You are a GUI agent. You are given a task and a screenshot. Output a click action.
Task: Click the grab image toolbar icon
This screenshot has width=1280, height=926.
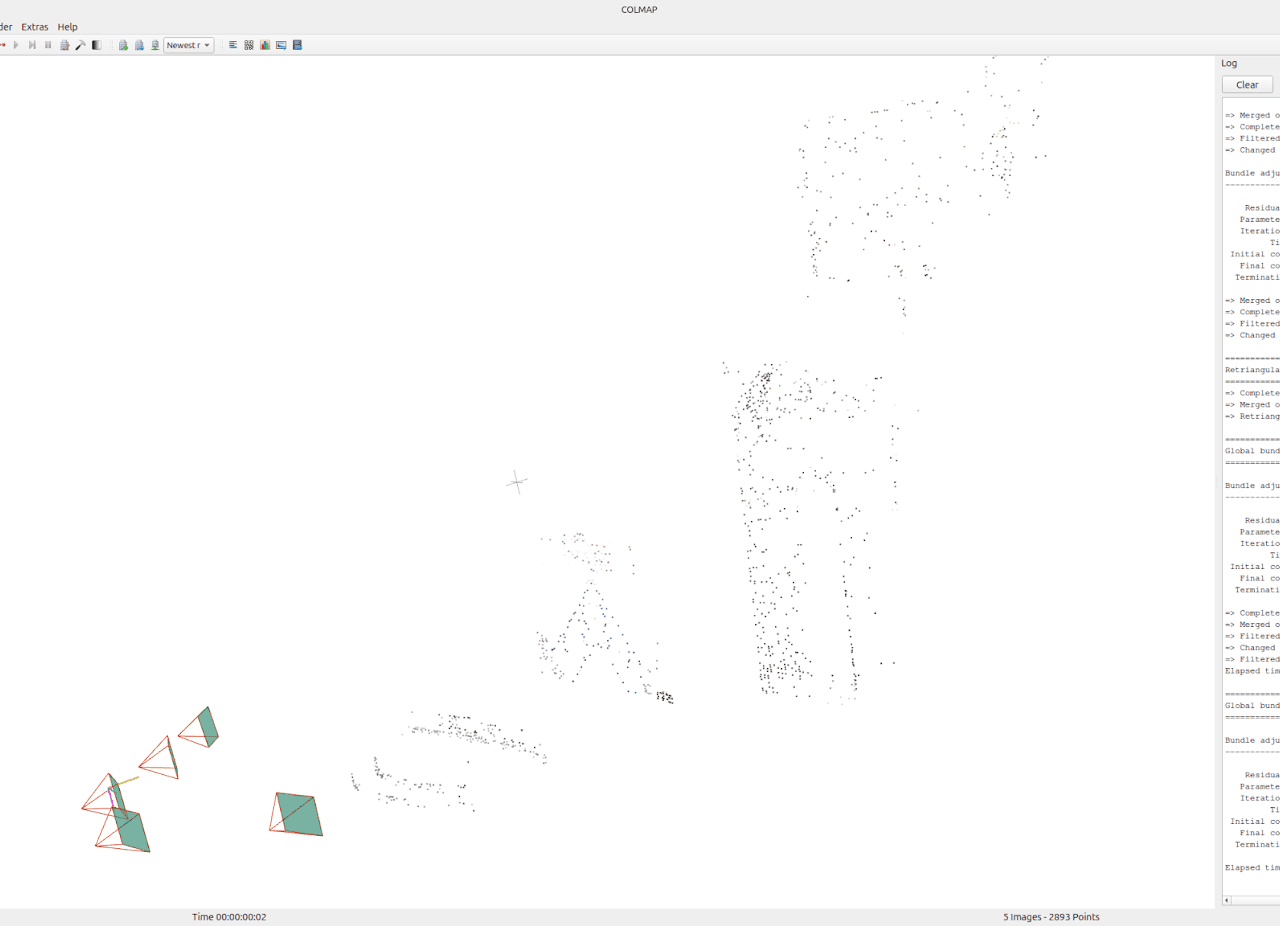(x=281, y=45)
